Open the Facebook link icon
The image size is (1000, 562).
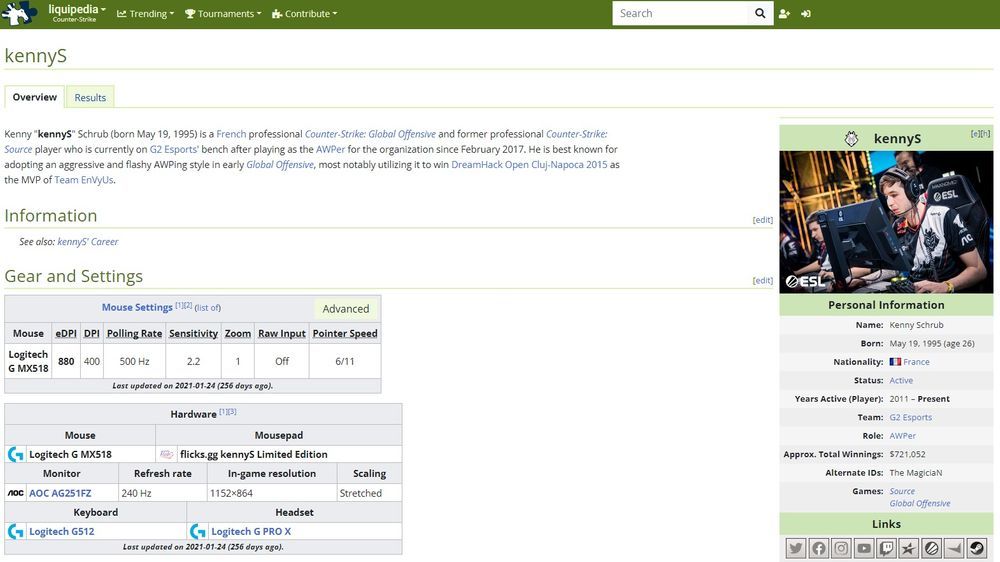tap(819, 548)
